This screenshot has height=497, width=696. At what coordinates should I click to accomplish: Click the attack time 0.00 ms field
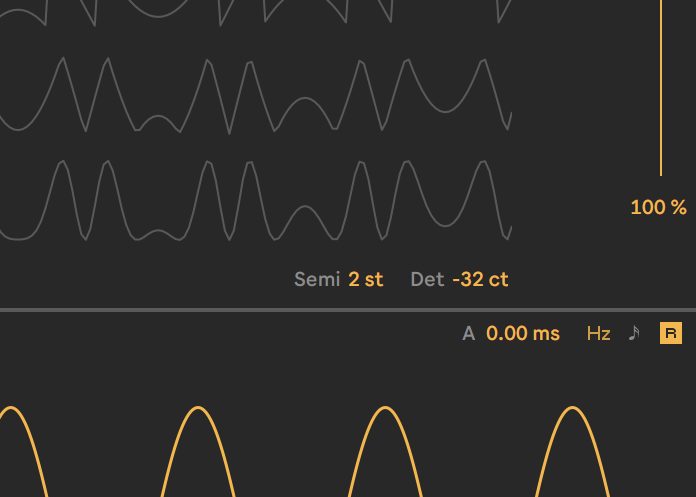point(522,333)
